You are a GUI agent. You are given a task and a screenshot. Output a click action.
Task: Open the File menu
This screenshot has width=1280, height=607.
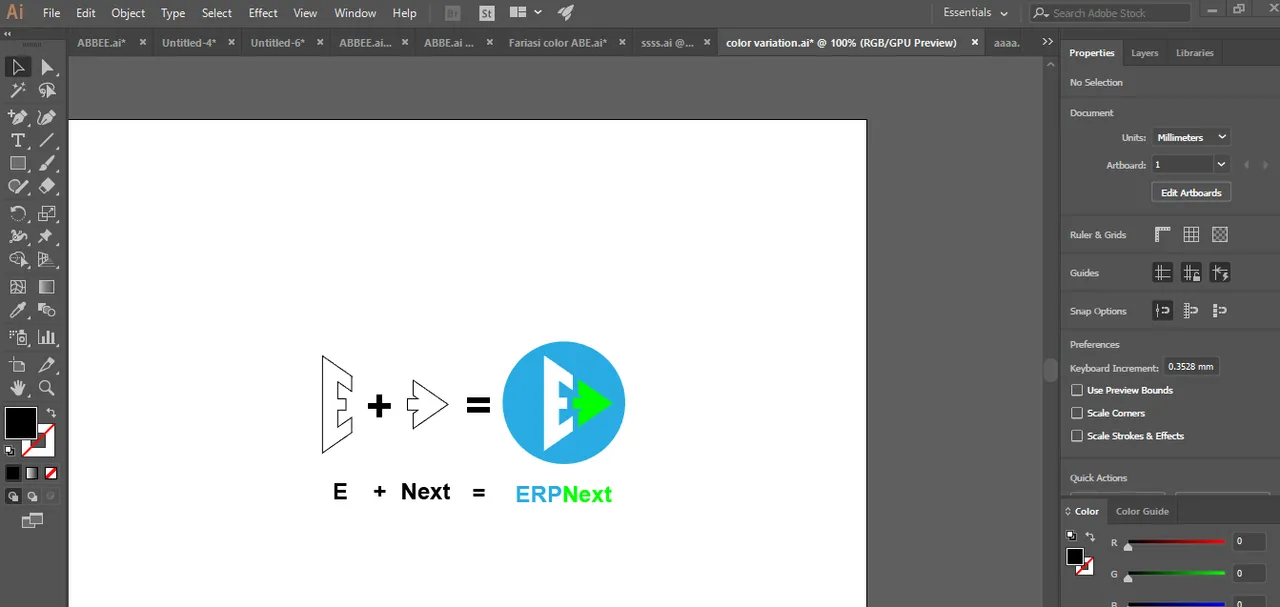coord(51,13)
